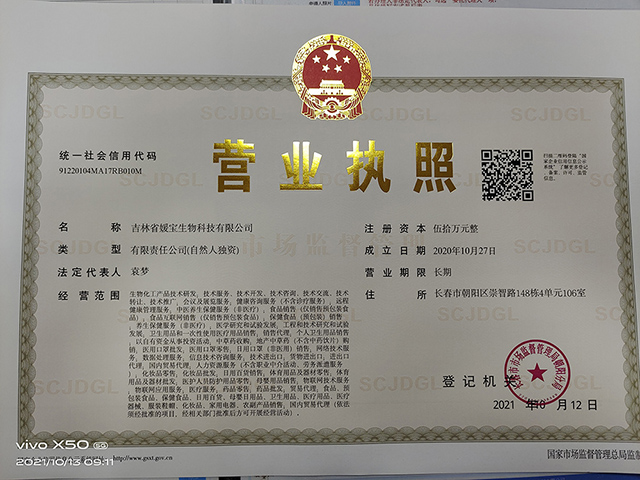The image size is (640, 480).
Task: Select company name 吉林省媛宝生物科技有限公司
Action: (x=191, y=228)
